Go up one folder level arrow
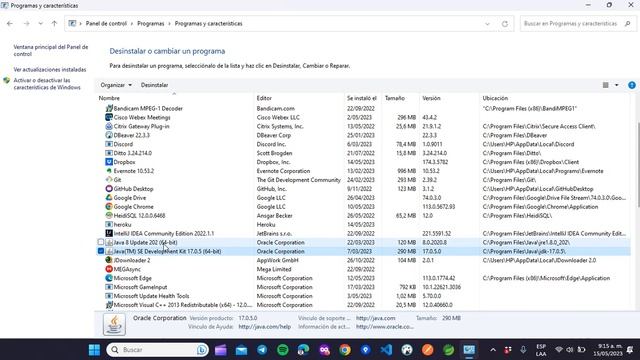 [x=54, y=24]
